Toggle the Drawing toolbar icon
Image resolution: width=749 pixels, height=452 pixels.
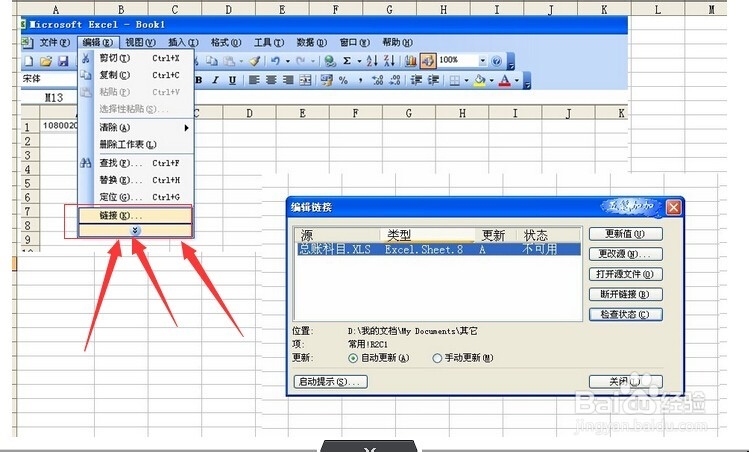pos(428,61)
